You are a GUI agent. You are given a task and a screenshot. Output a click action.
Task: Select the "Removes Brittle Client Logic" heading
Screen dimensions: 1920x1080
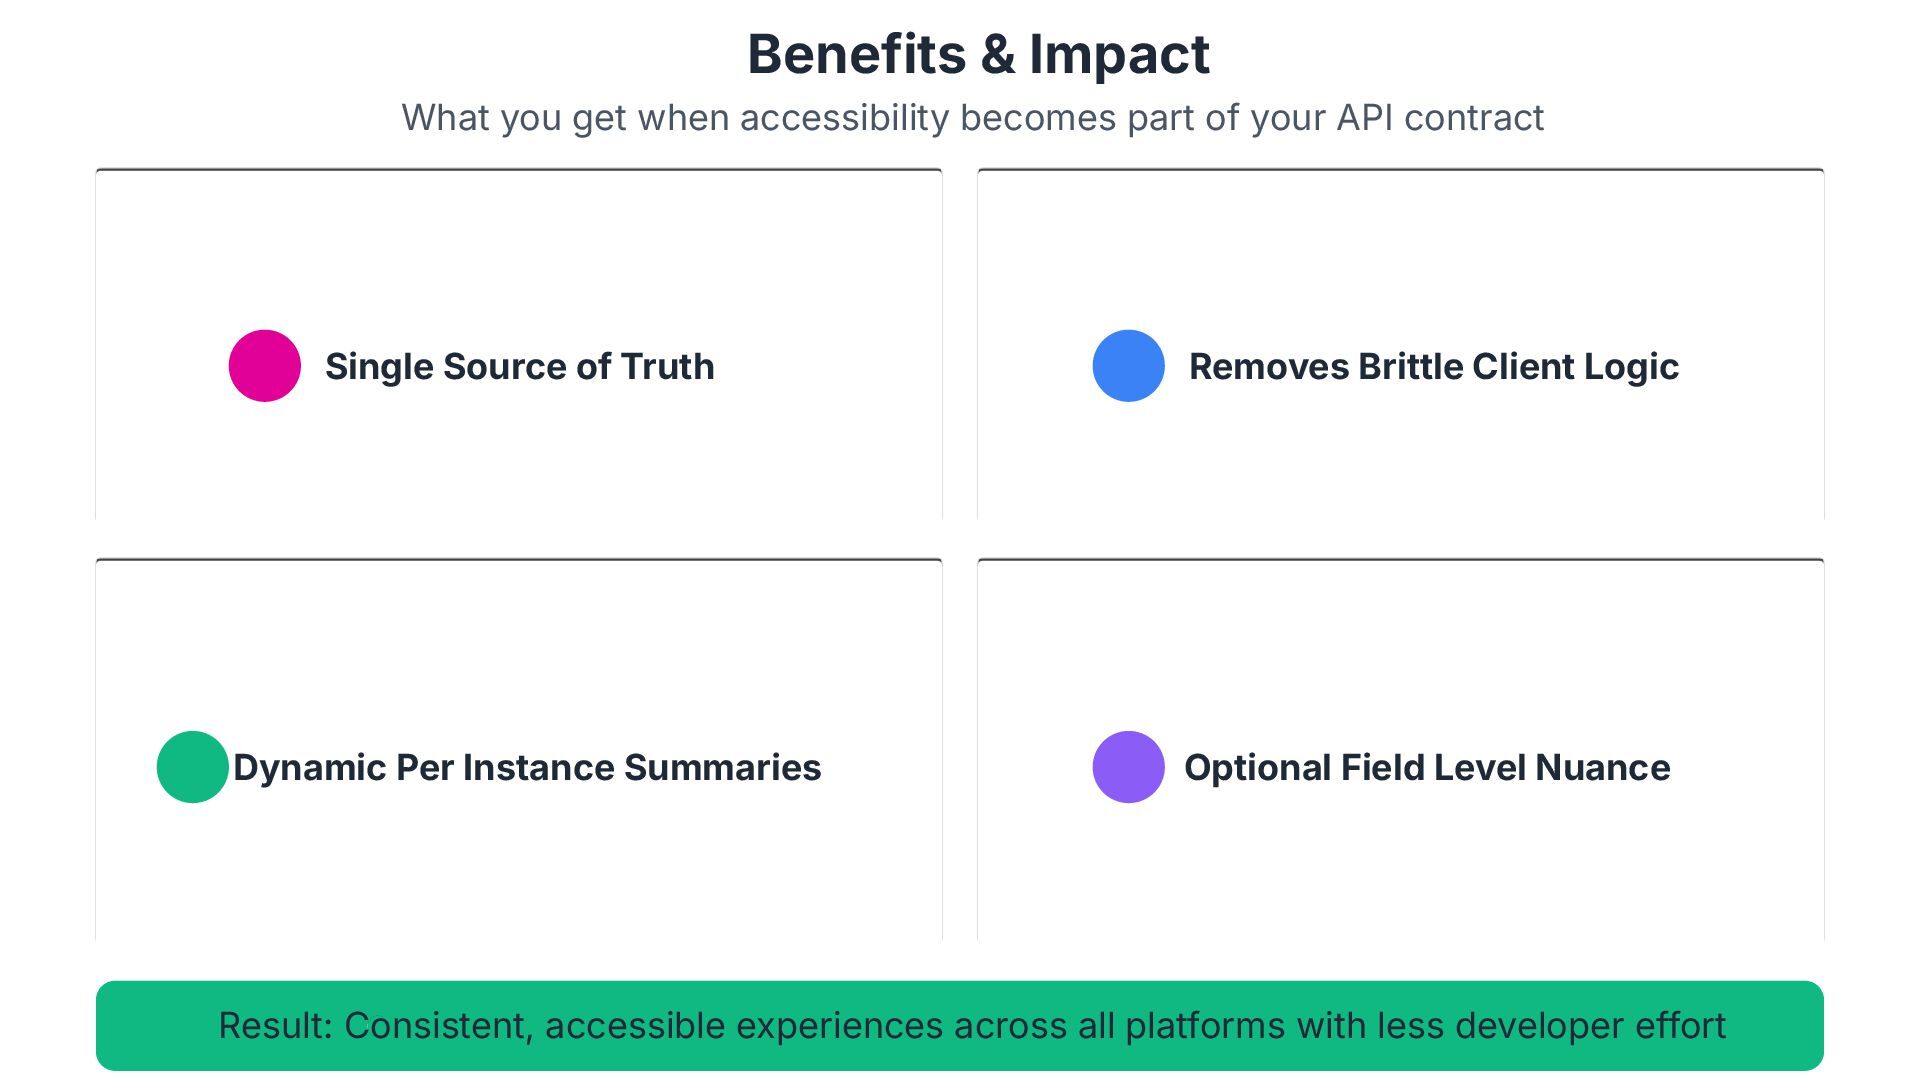click(1433, 367)
